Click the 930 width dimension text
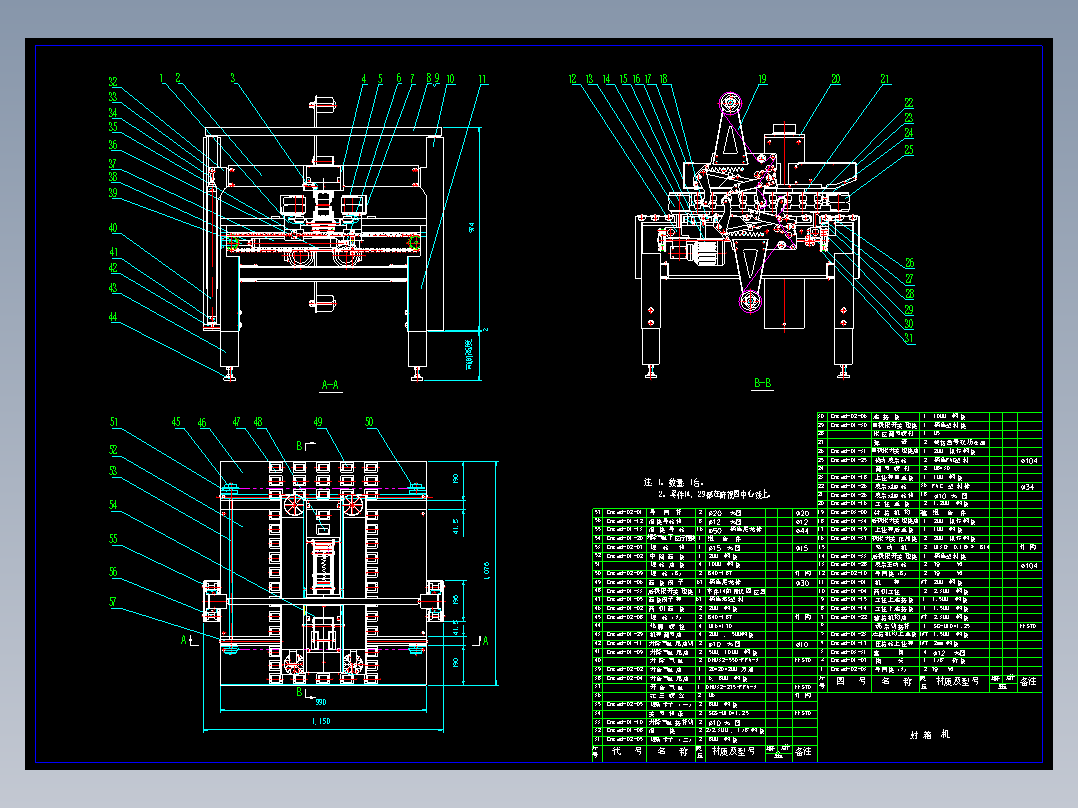Screen dimensions: 1078x808 pos(320,702)
